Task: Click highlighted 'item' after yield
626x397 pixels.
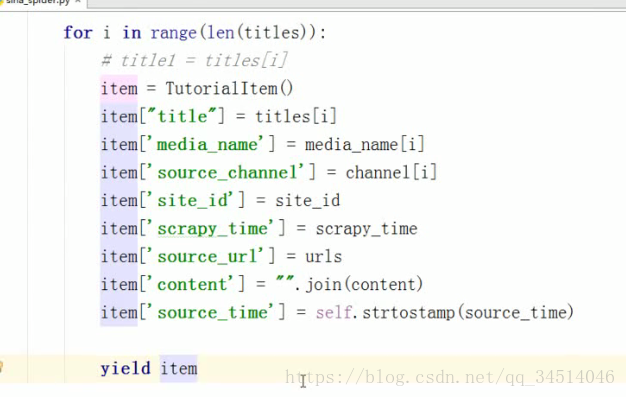Action: point(178,368)
